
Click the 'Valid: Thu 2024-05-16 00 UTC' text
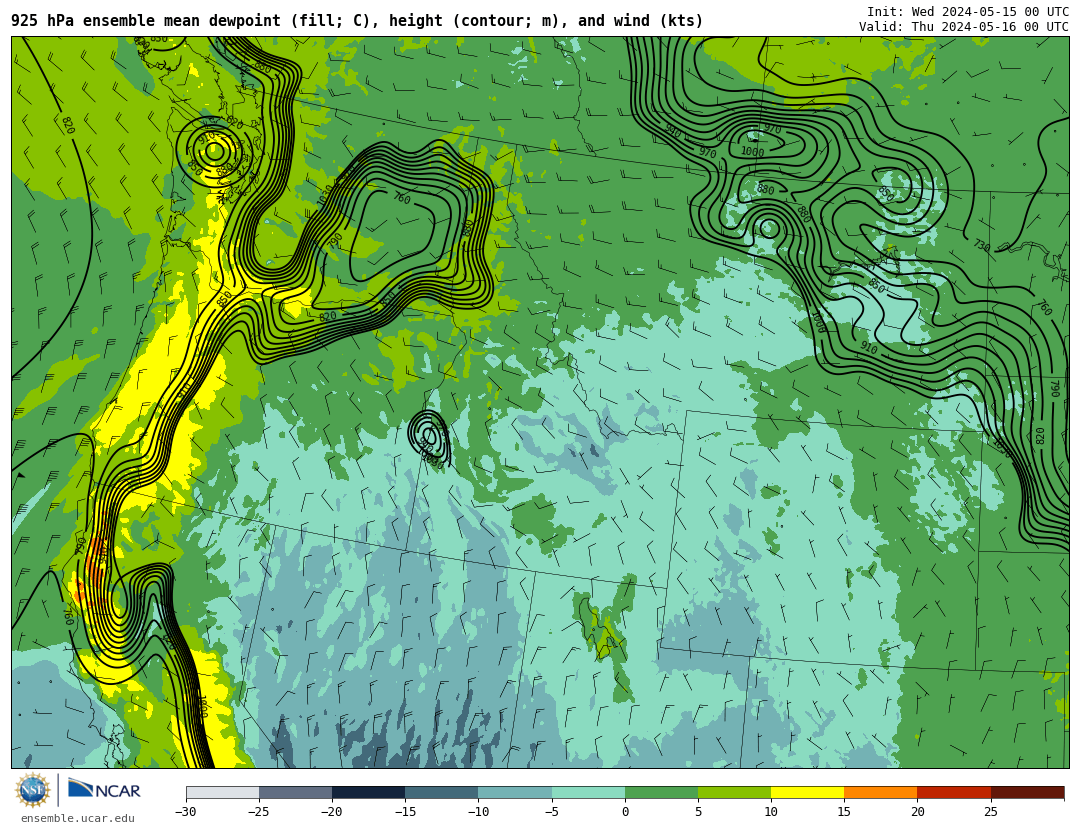(x=964, y=27)
